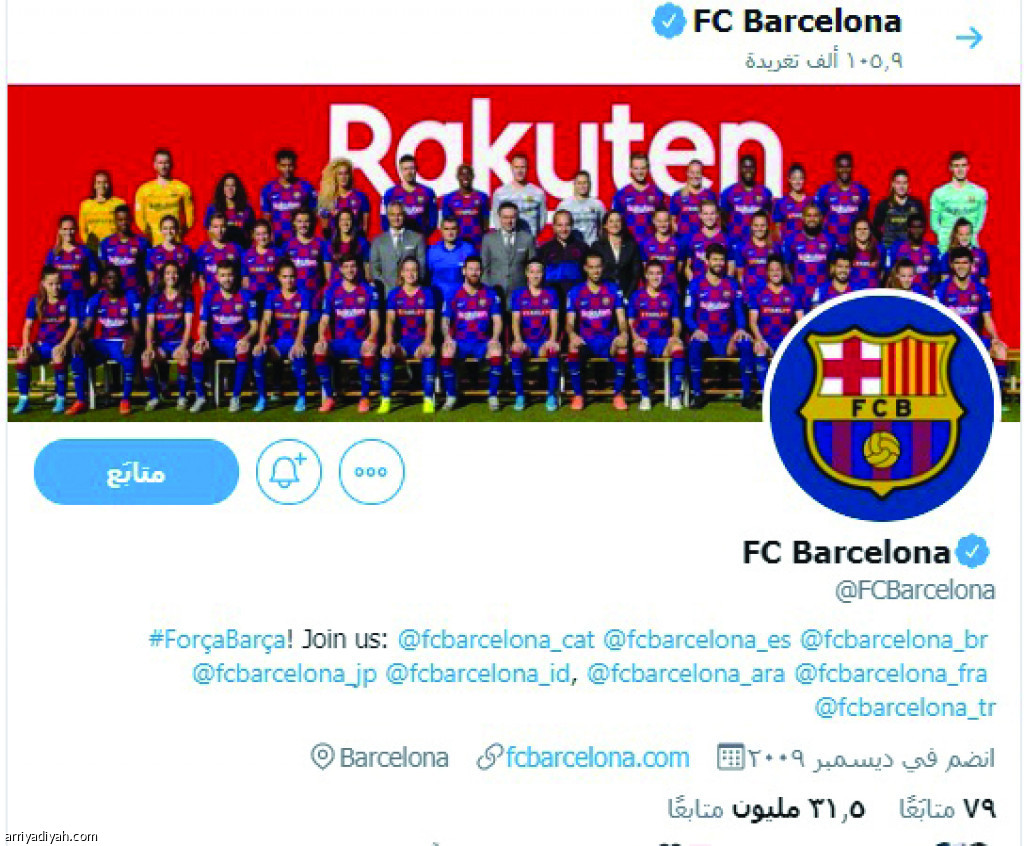
Task: View the 31.5 million followers list
Action: point(766,809)
